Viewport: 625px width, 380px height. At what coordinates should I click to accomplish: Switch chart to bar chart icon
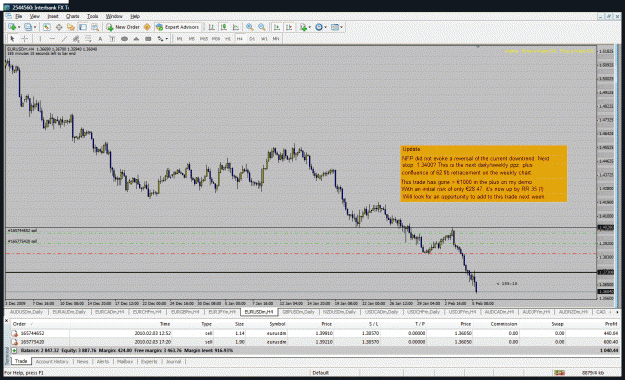click(x=212, y=27)
